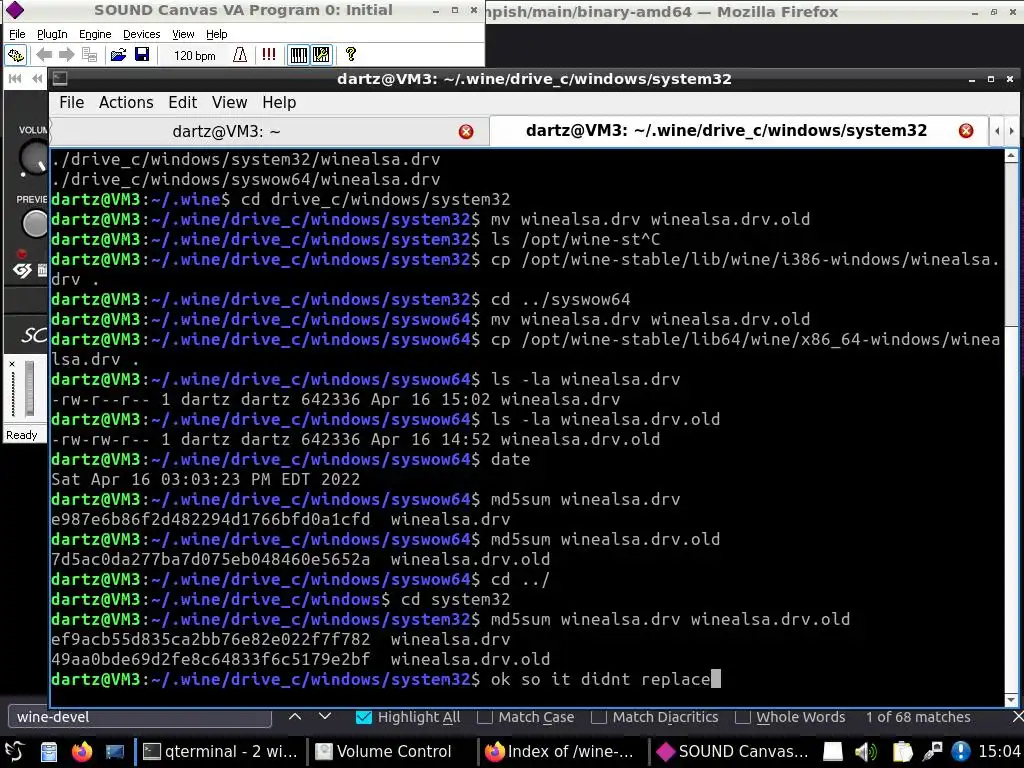Click terminal scrollbar down arrow

[1011, 699]
